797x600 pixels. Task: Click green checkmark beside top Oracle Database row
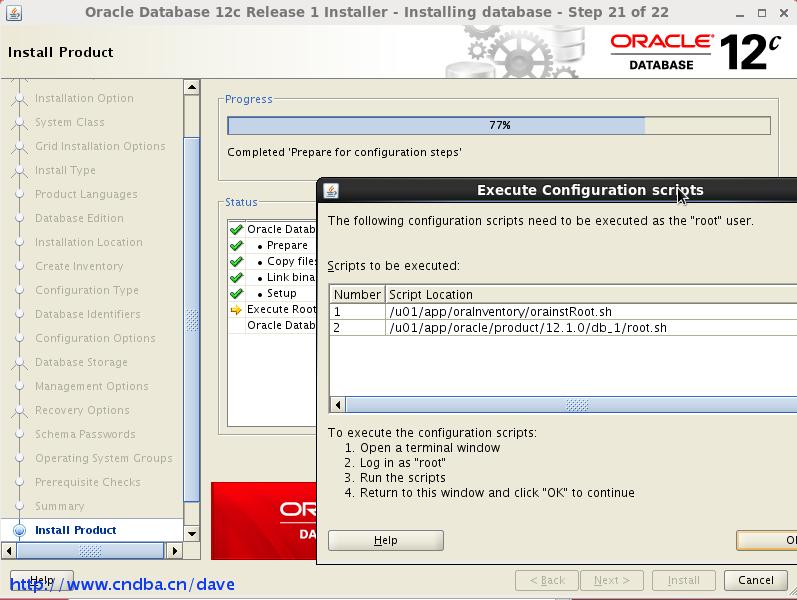pyautogui.click(x=236, y=230)
